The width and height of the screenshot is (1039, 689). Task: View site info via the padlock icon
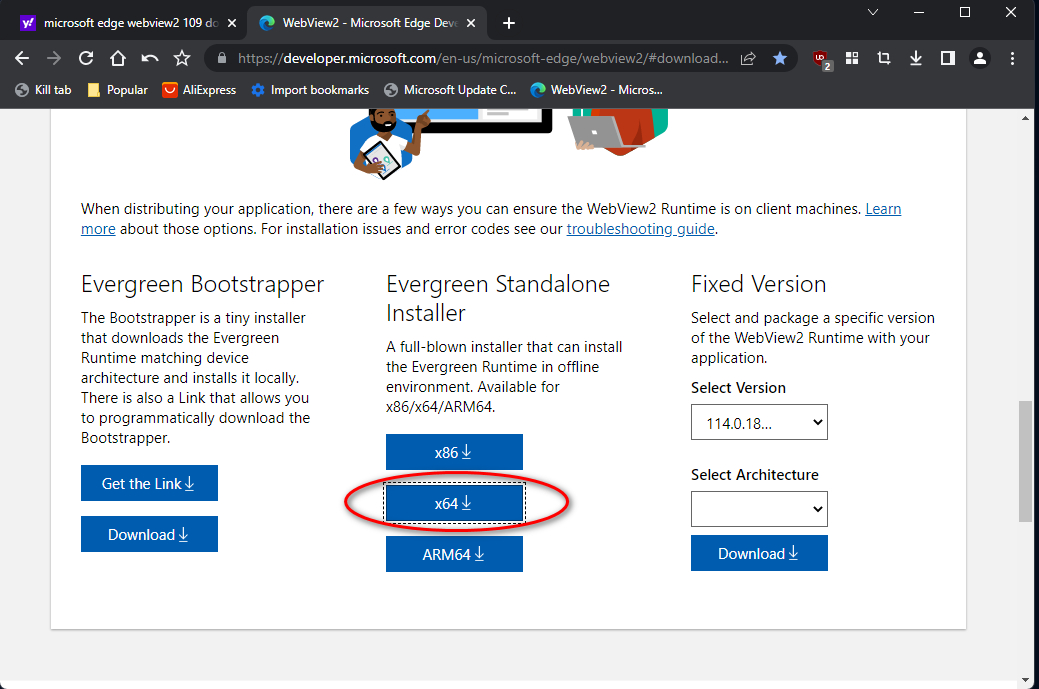click(x=222, y=58)
